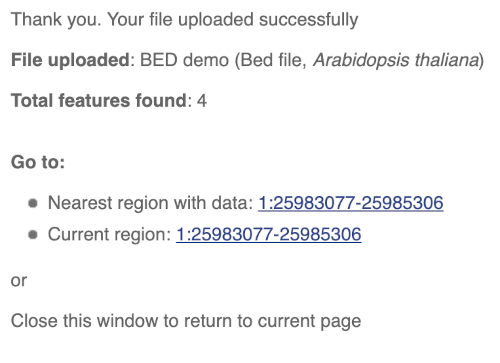Click the bold 'File uploaded' label
Image resolution: width=500 pixels, height=363 pixels.
click(70, 60)
